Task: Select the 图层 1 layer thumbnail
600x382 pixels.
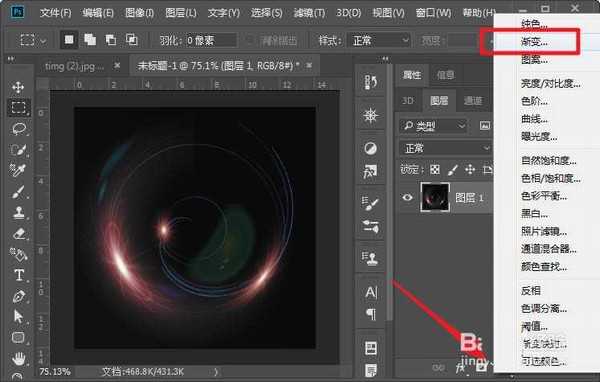Action: point(435,197)
